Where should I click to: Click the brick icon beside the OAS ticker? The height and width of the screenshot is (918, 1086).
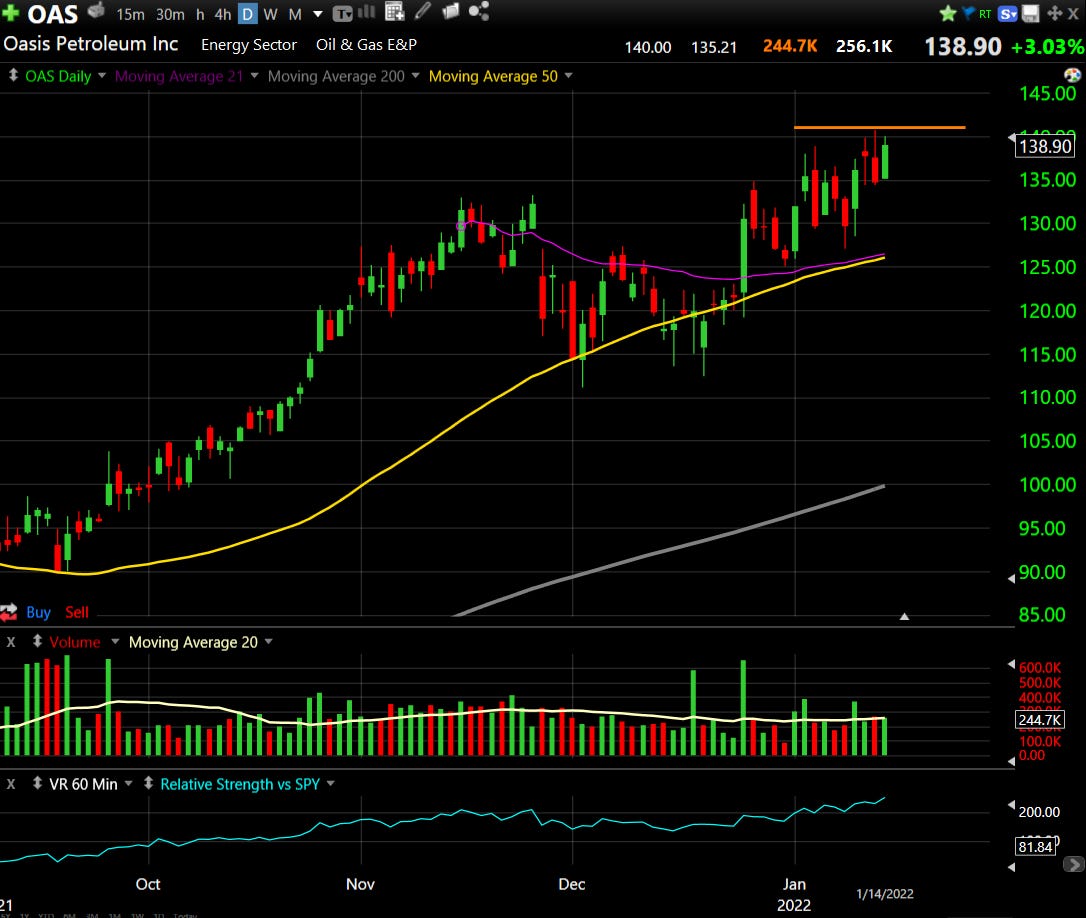point(96,10)
